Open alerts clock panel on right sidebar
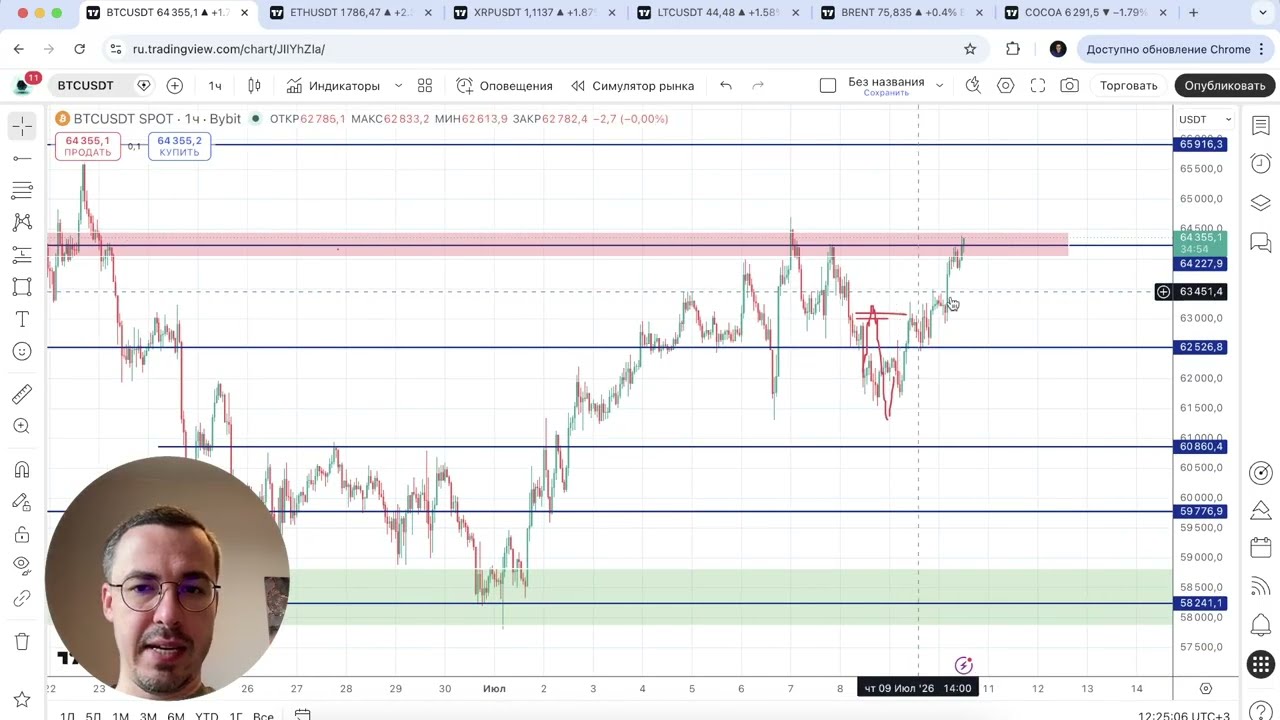The height and width of the screenshot is (720, 1280). [x=1261, y=163]
